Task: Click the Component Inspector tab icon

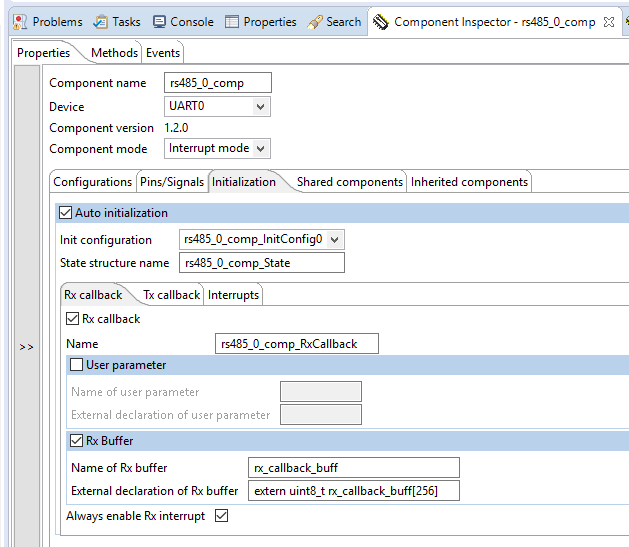Action: click(x=380, y=21)
